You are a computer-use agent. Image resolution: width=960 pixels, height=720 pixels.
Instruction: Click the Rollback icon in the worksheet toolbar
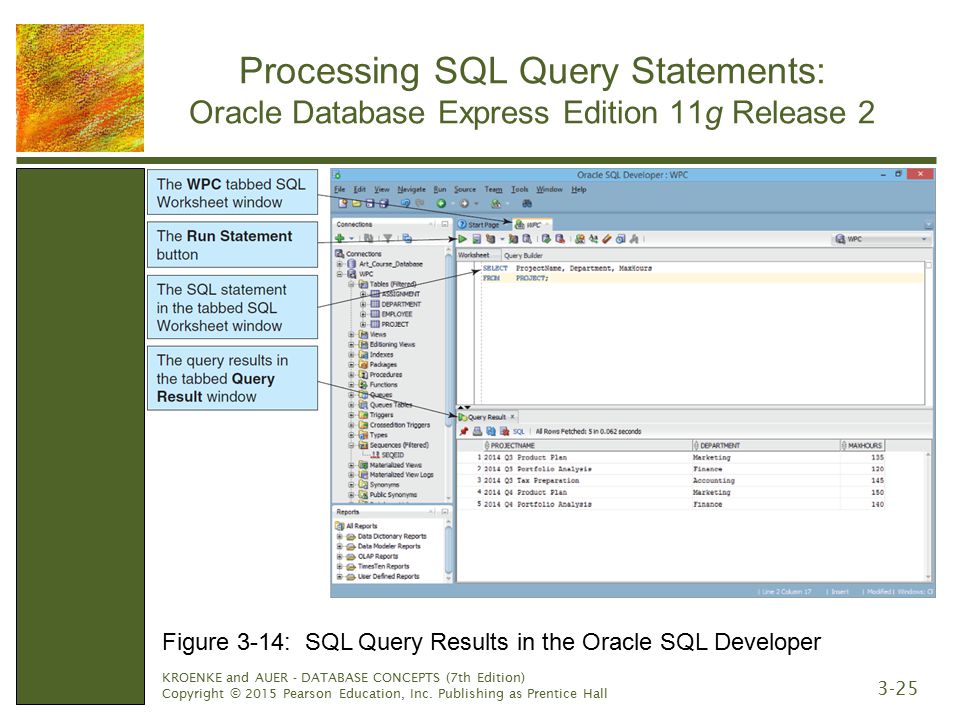[x=559, y=239]
